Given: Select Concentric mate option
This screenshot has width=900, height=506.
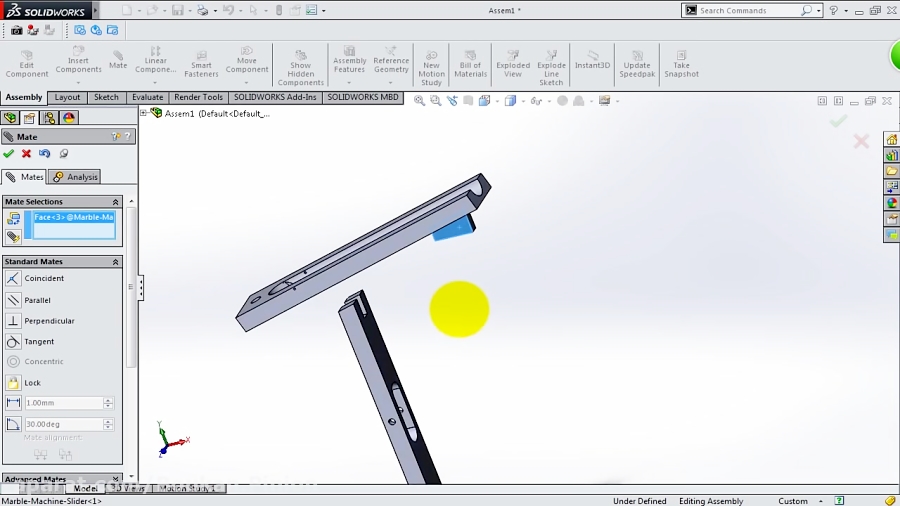Looking at the screenshot, I should point(35,361).
